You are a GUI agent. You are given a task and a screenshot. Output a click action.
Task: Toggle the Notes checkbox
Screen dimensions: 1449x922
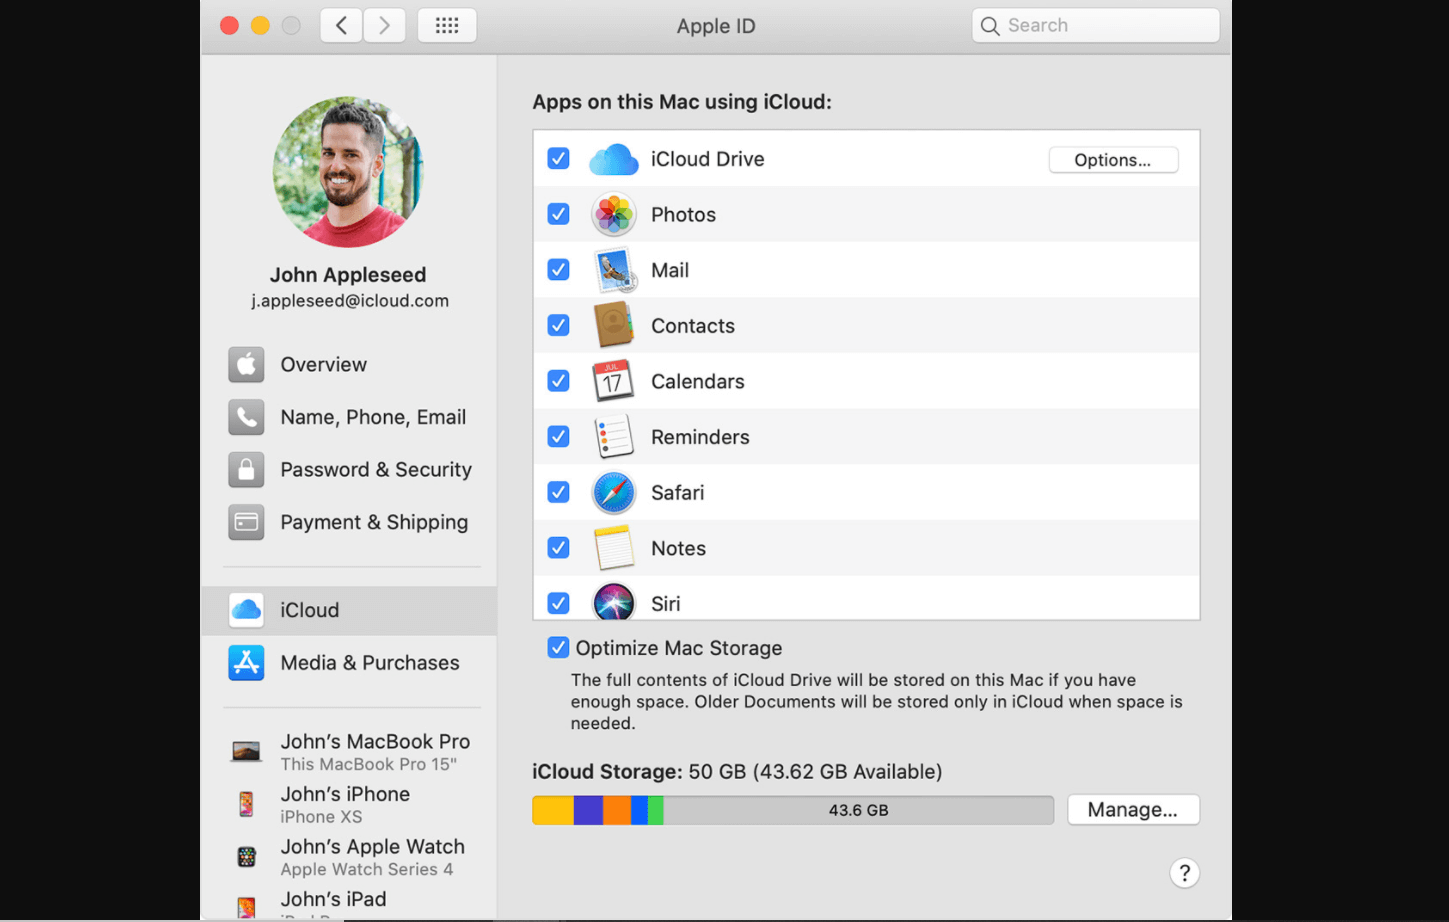tap(559, 548)
